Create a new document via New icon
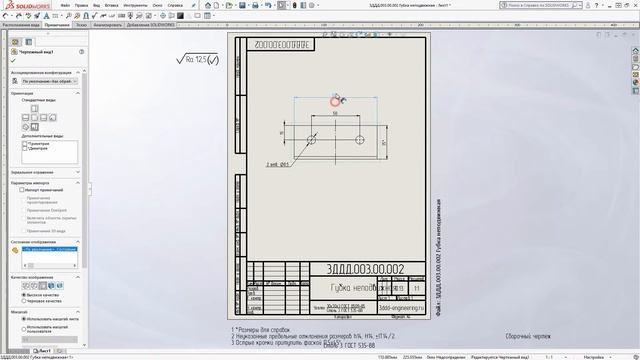Screen dimensions: 640x360 [216, 5]
